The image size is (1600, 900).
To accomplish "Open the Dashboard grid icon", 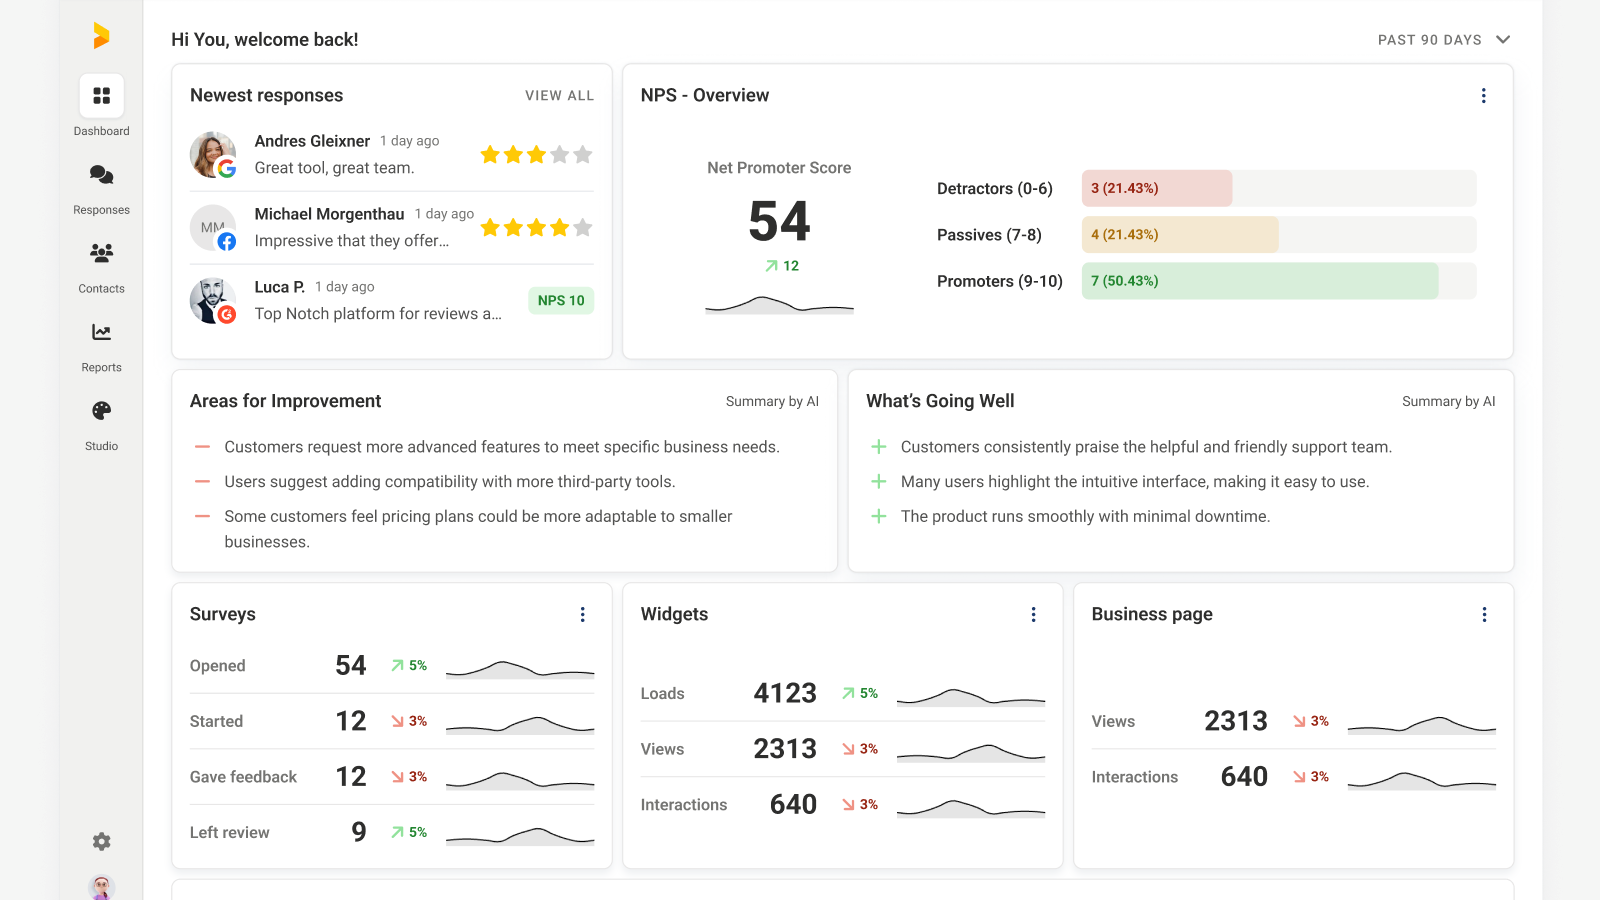I will (x=101, y=96).
